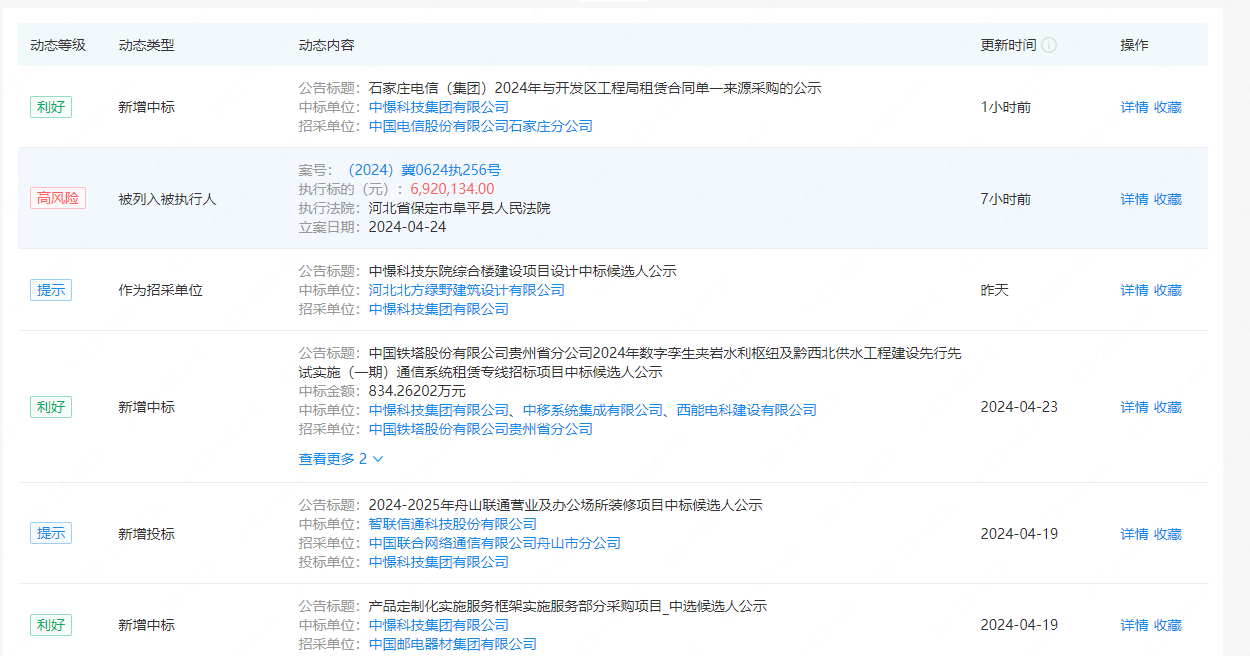
Task: Click 中憬科技集团有限公司 in the 石家庄电信 row
Action: (439, 107)
